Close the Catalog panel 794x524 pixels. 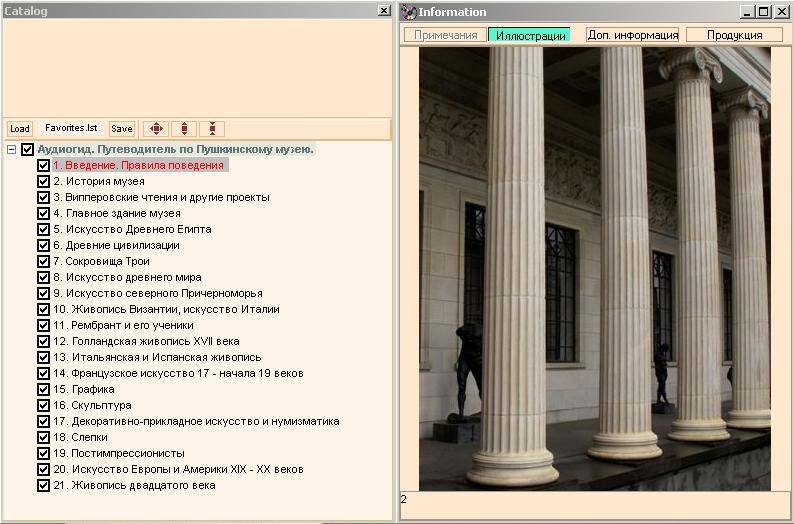point(384,11)
